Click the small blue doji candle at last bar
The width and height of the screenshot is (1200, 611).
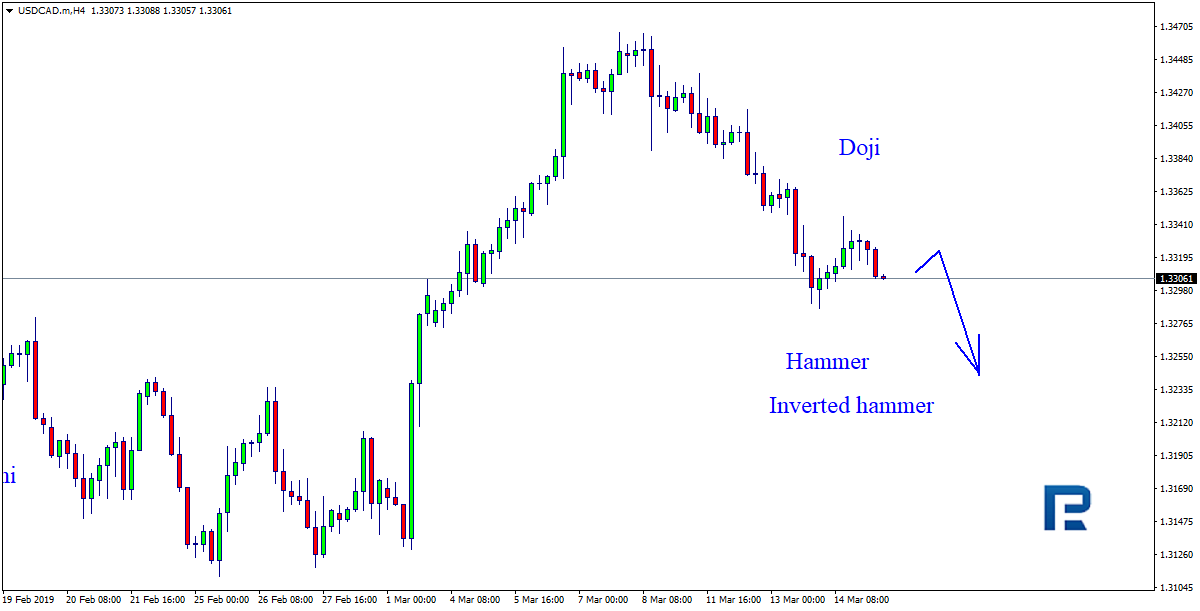[x=884, y=277]
